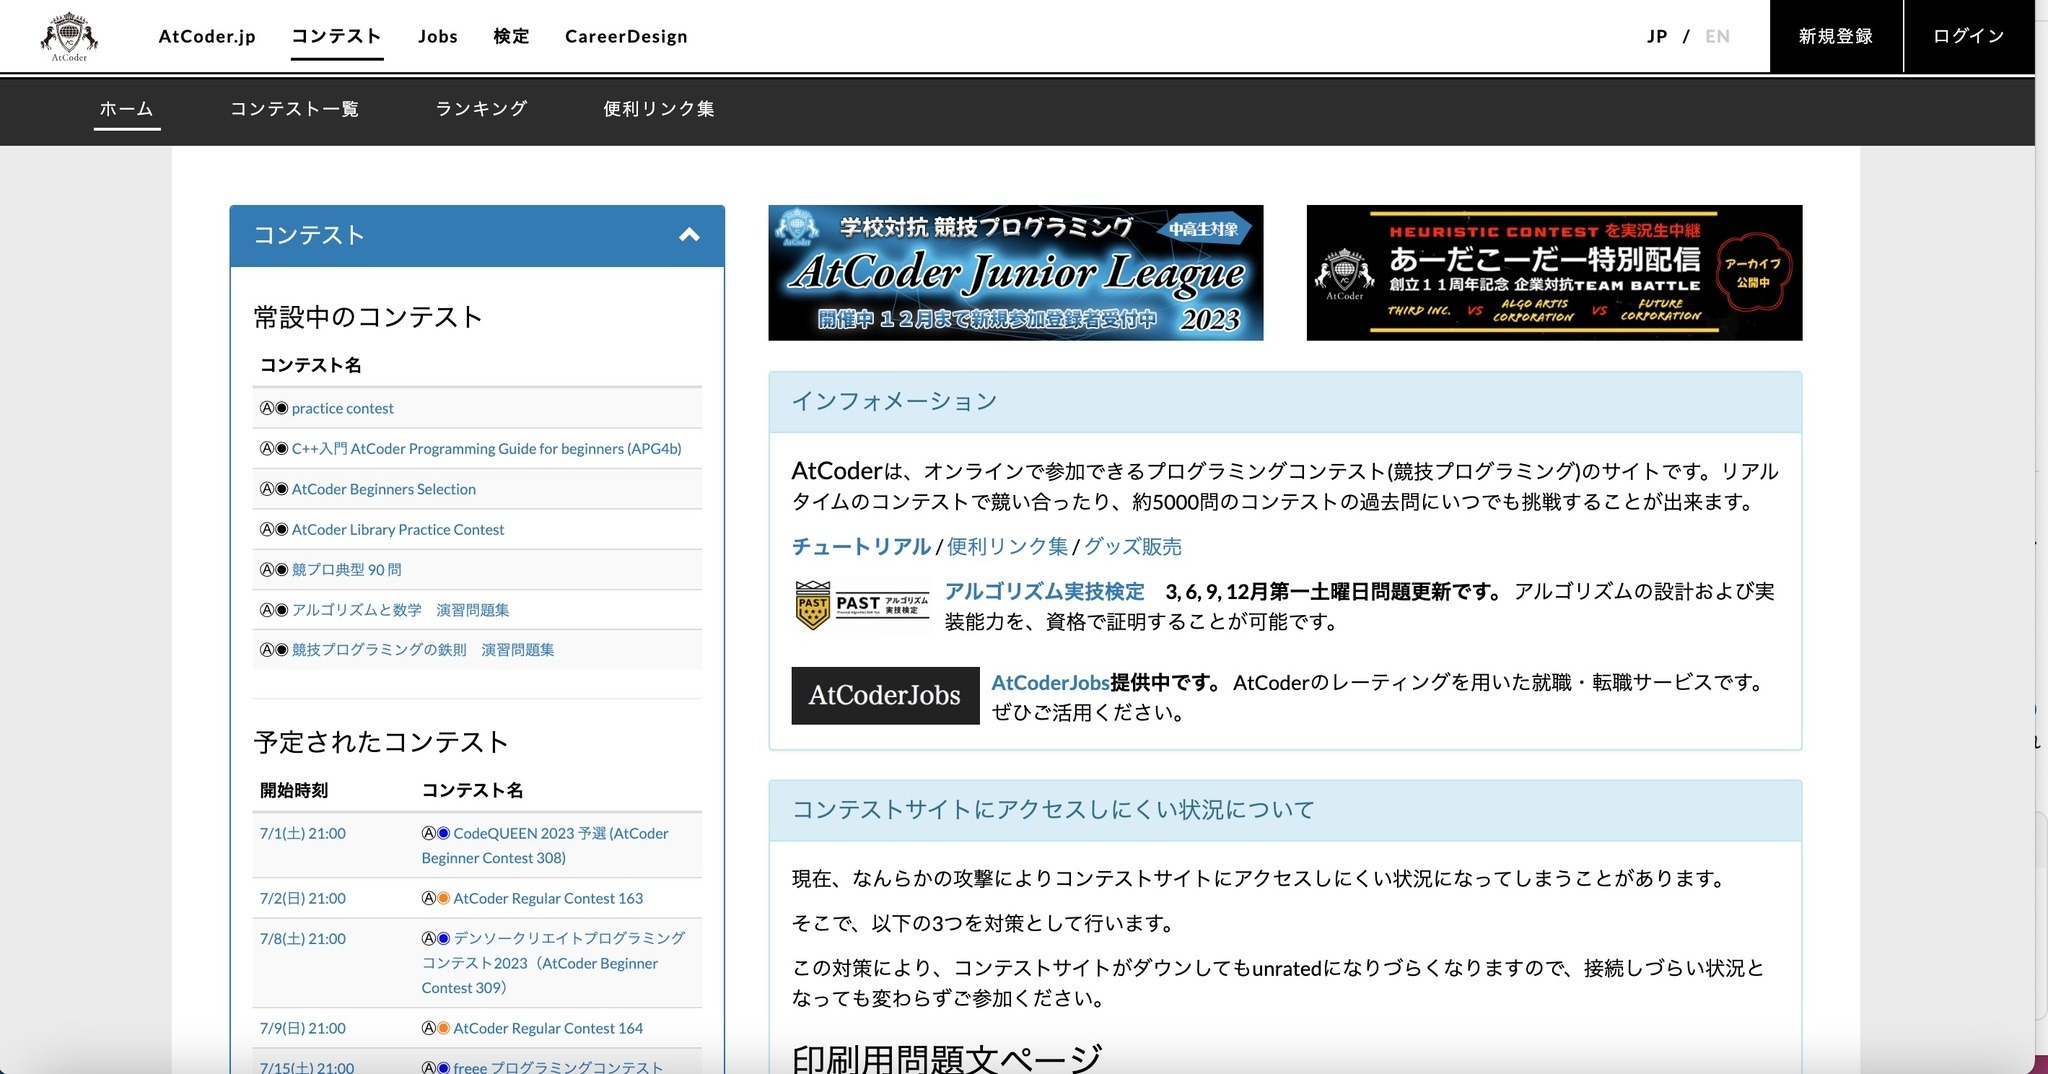Open the practice contest link
The width and height of the screenshot is (2048, 1074).
tap(342, 409)
